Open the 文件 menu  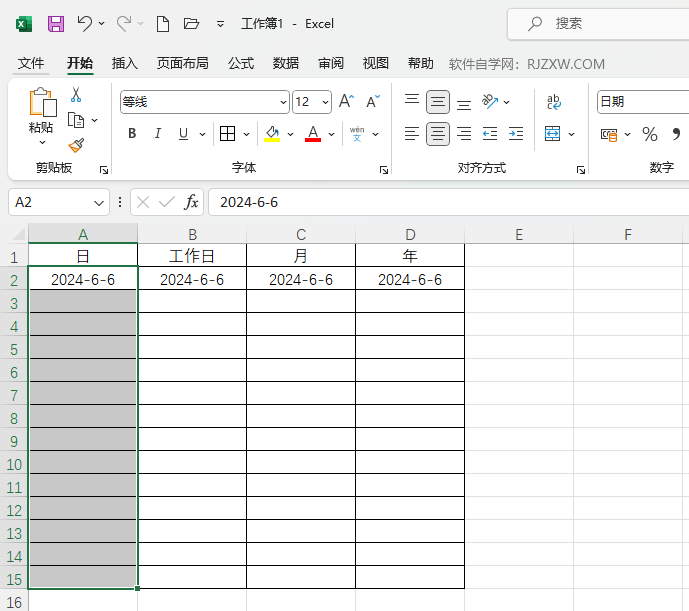pos(31,63)
